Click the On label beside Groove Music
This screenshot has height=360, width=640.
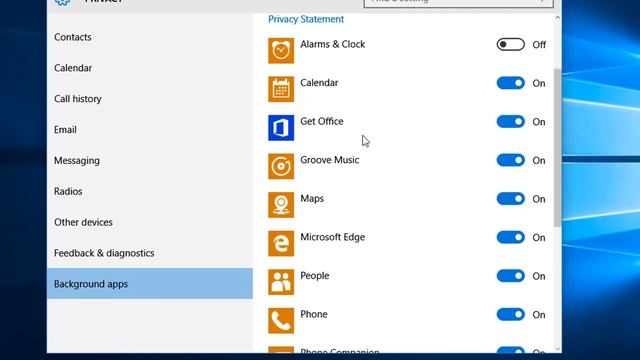539,160
